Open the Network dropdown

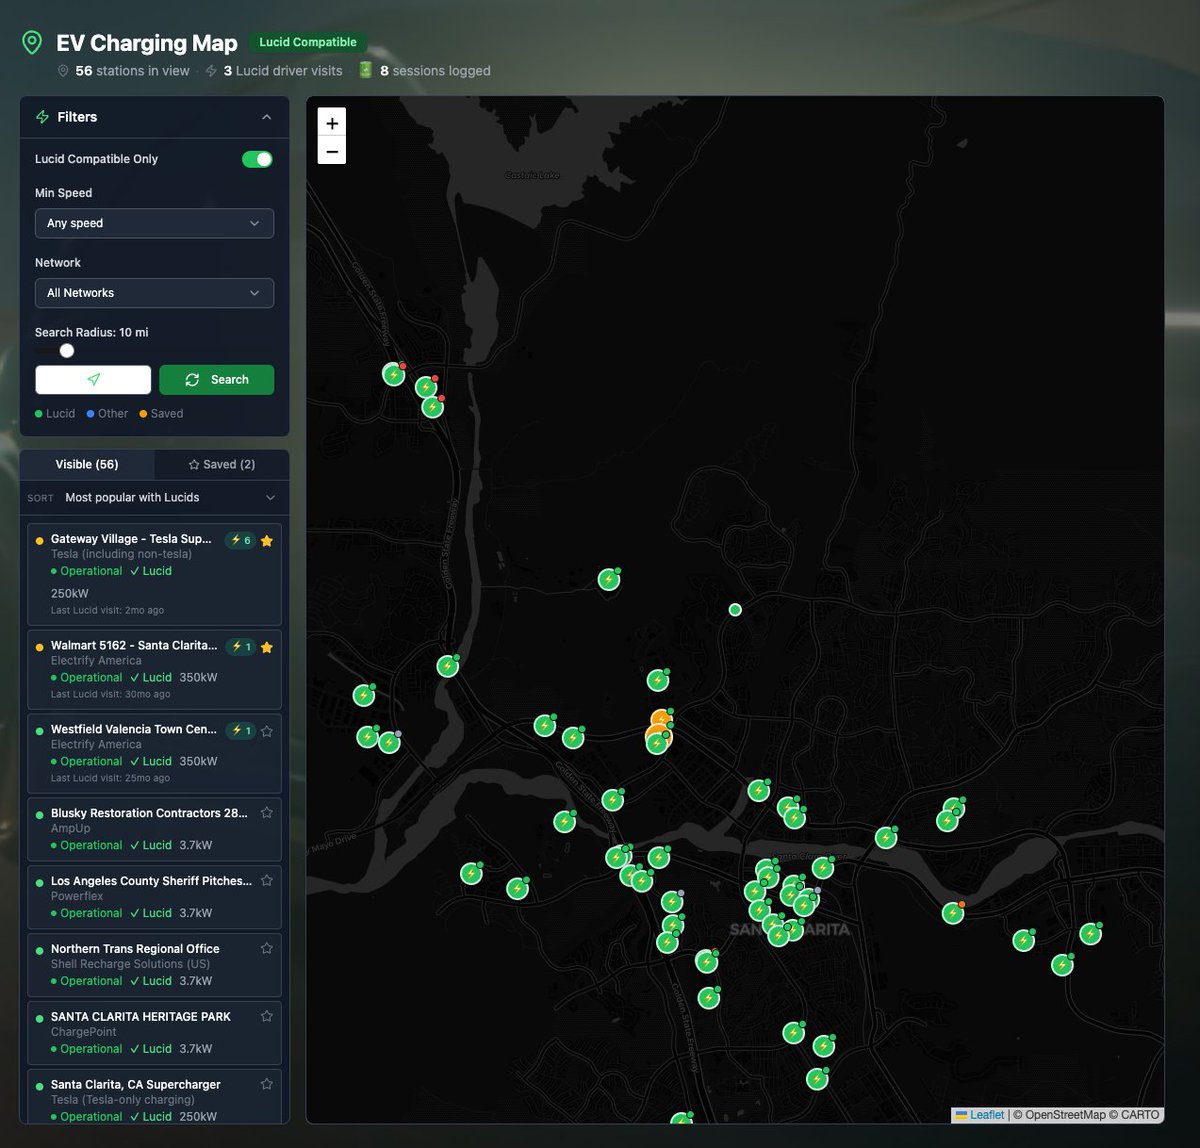pos(154,293)
